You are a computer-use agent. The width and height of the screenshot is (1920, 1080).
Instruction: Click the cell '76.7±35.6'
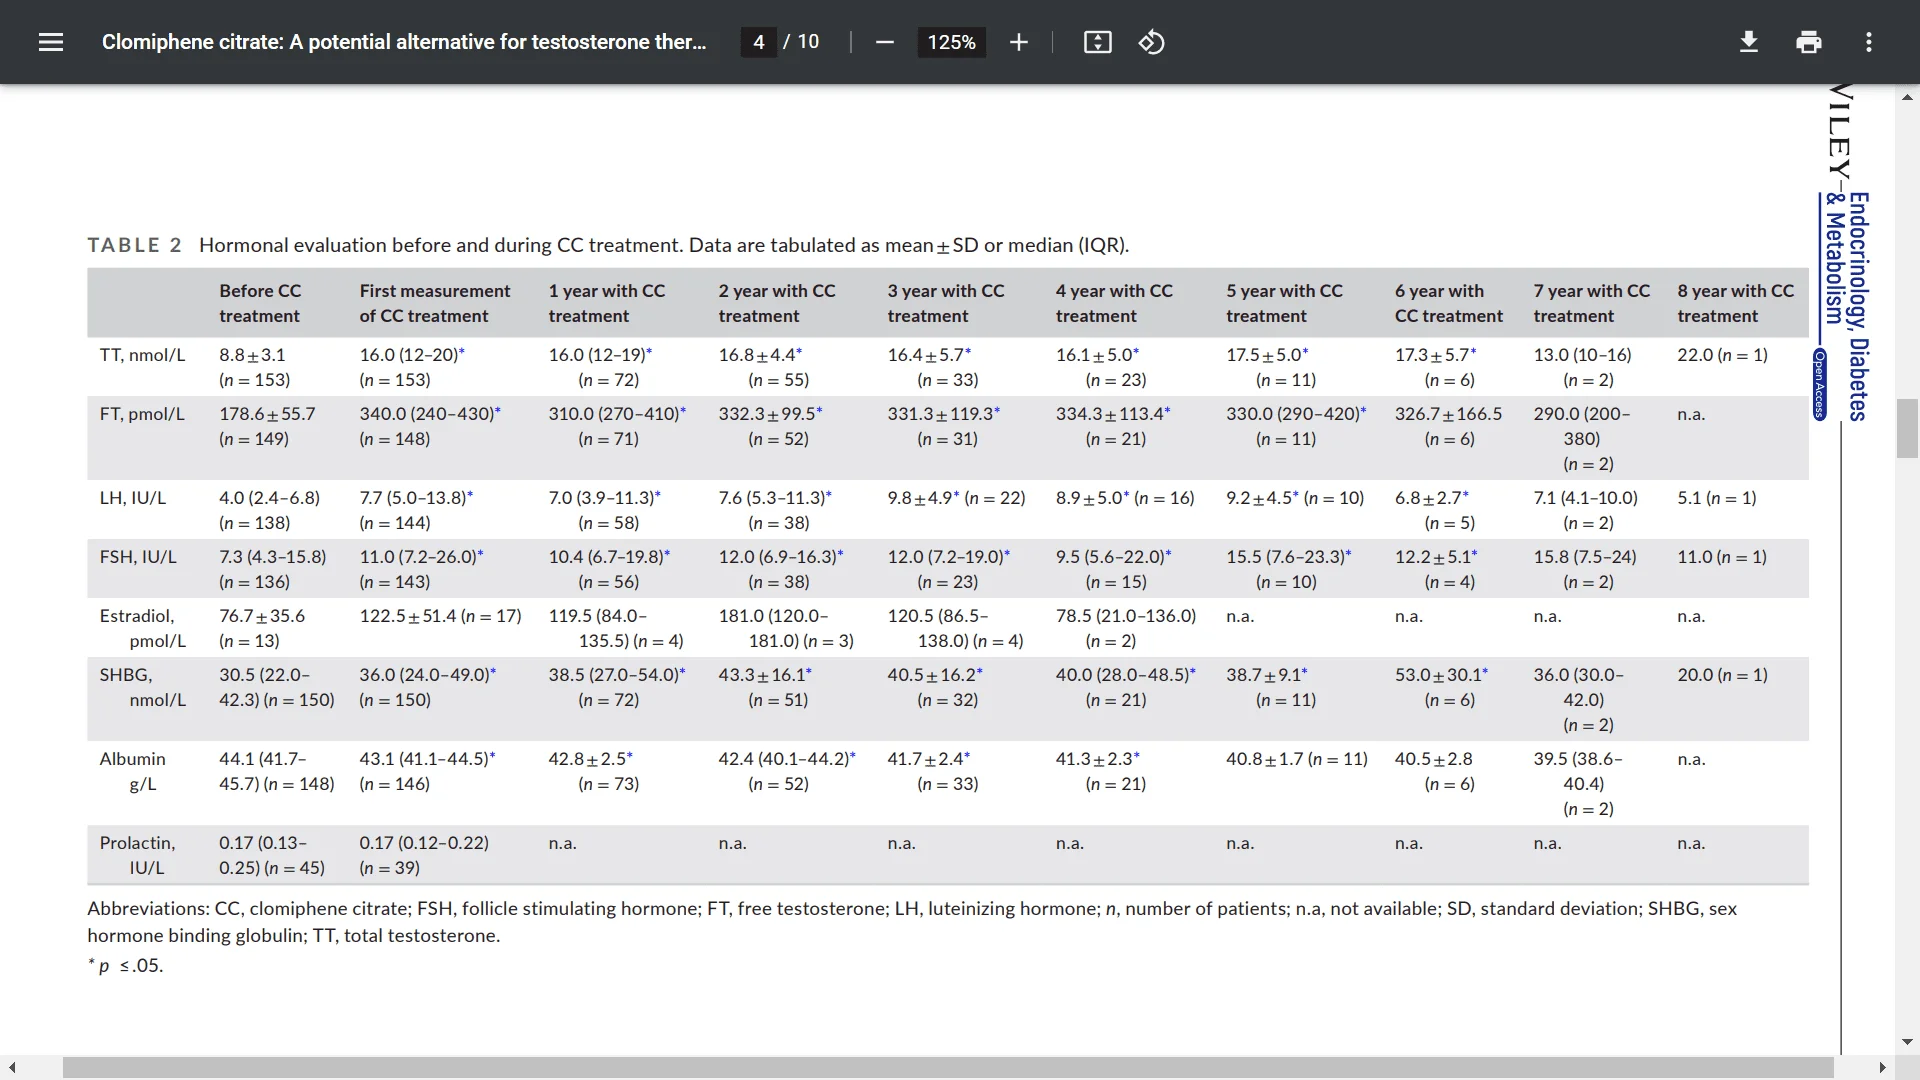point(262,616)
